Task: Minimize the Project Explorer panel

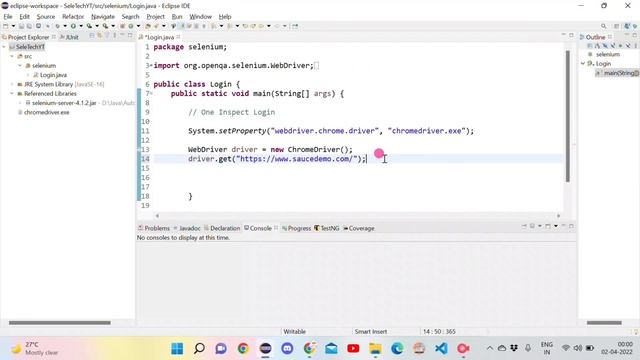Action: [122, 36]
